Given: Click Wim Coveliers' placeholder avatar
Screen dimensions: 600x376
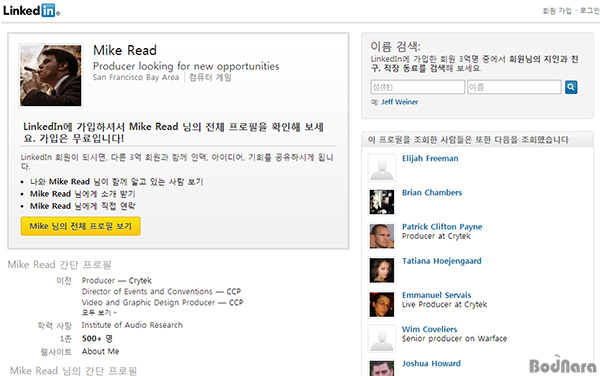Looking at the screenshot, I should coord(382,338).
